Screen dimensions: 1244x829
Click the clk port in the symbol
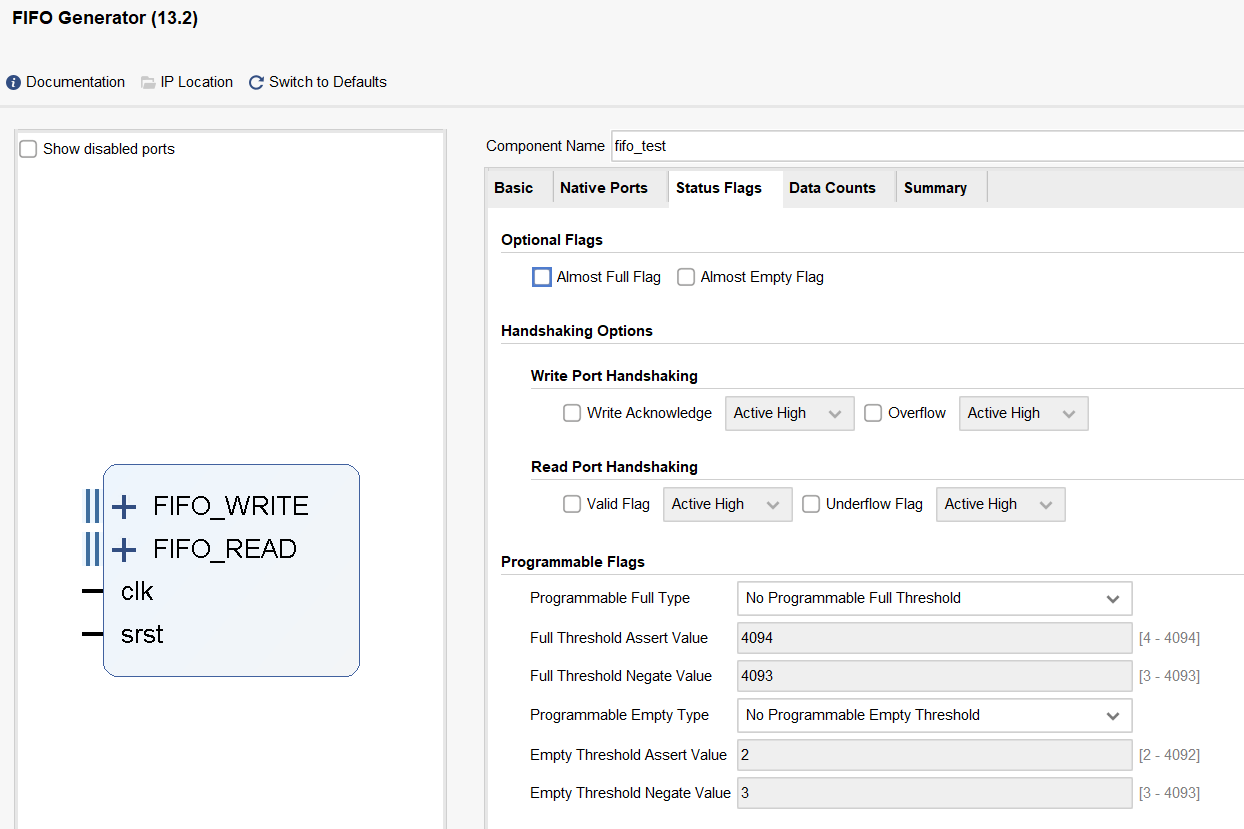pyautogui.click(x=137, y=592)
